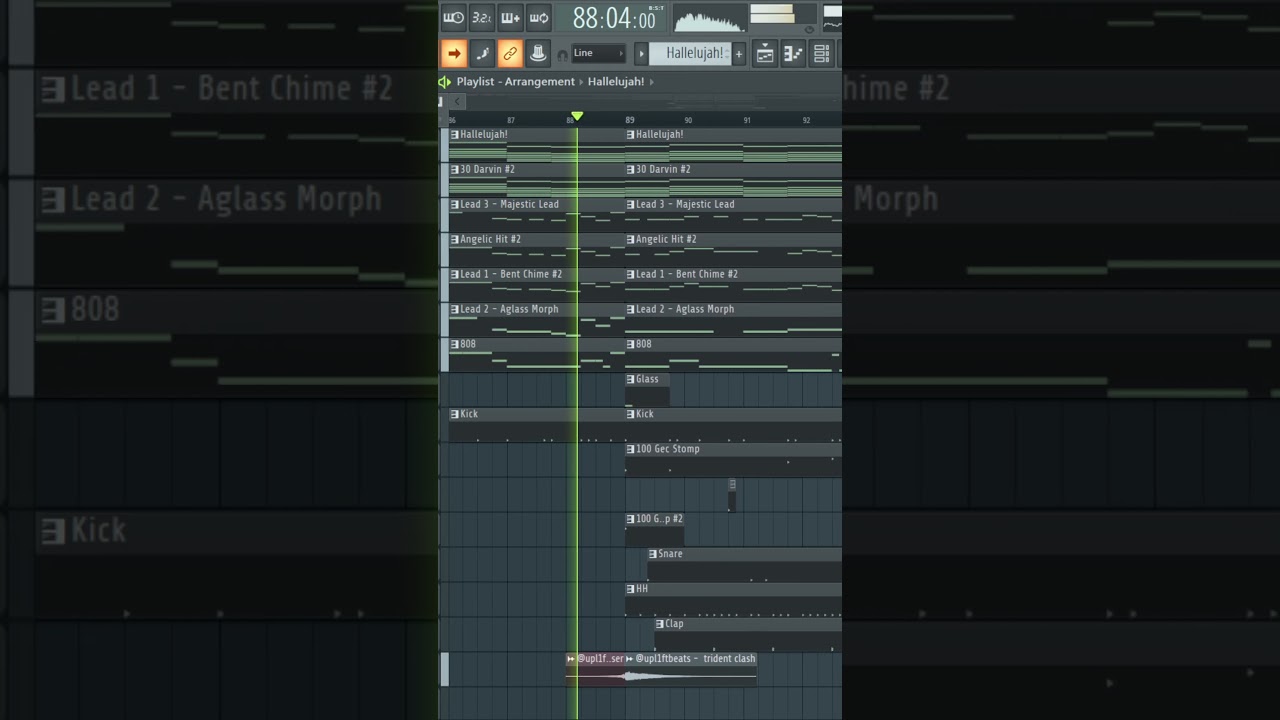This screenshot has width=1280, height=720.
Task: Open menu icon of Glass clip
Action: [x=631, y=379]
